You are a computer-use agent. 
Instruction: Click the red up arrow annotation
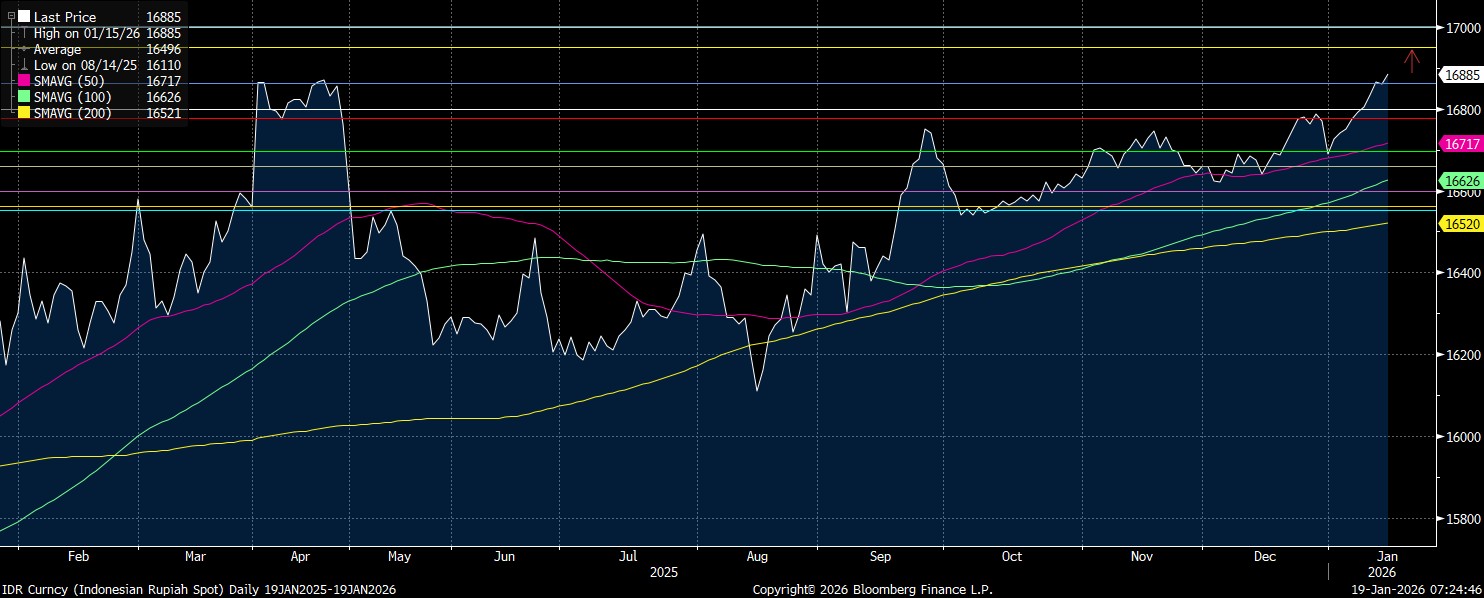click(1411, 61)
